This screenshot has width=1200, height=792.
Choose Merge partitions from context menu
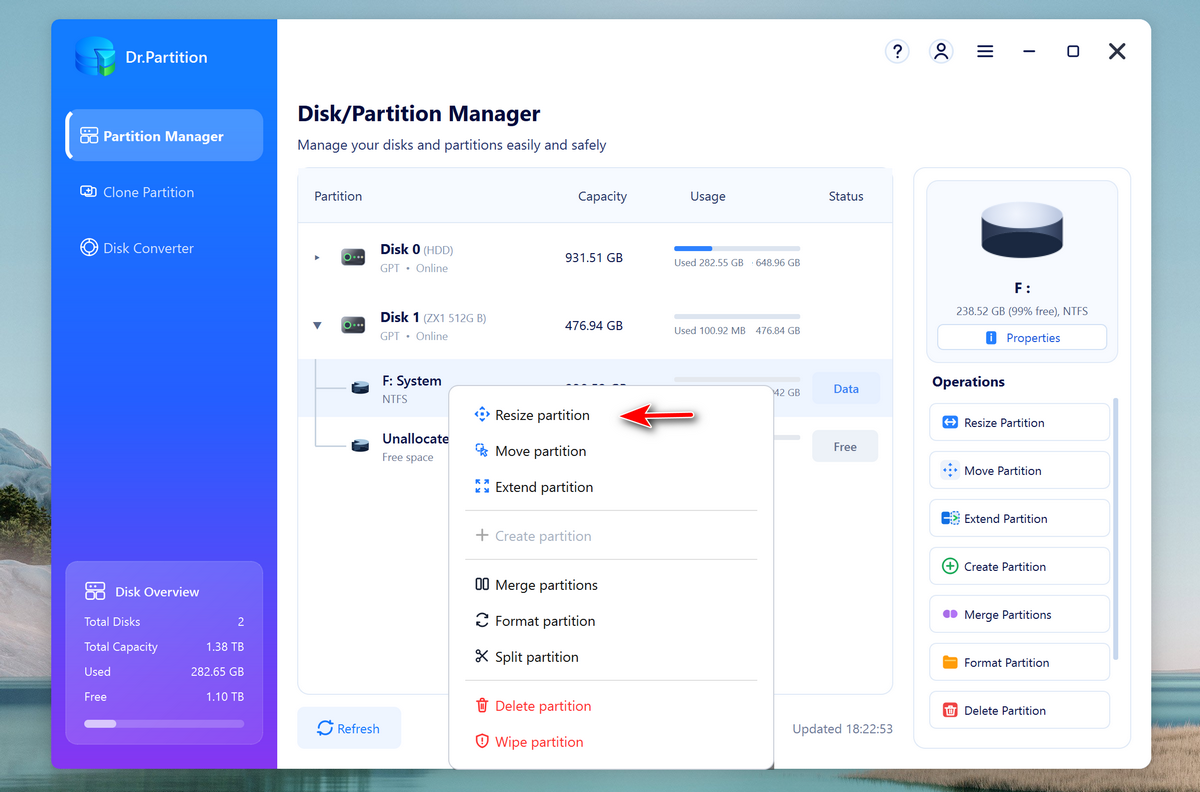(x=611, y=585)
